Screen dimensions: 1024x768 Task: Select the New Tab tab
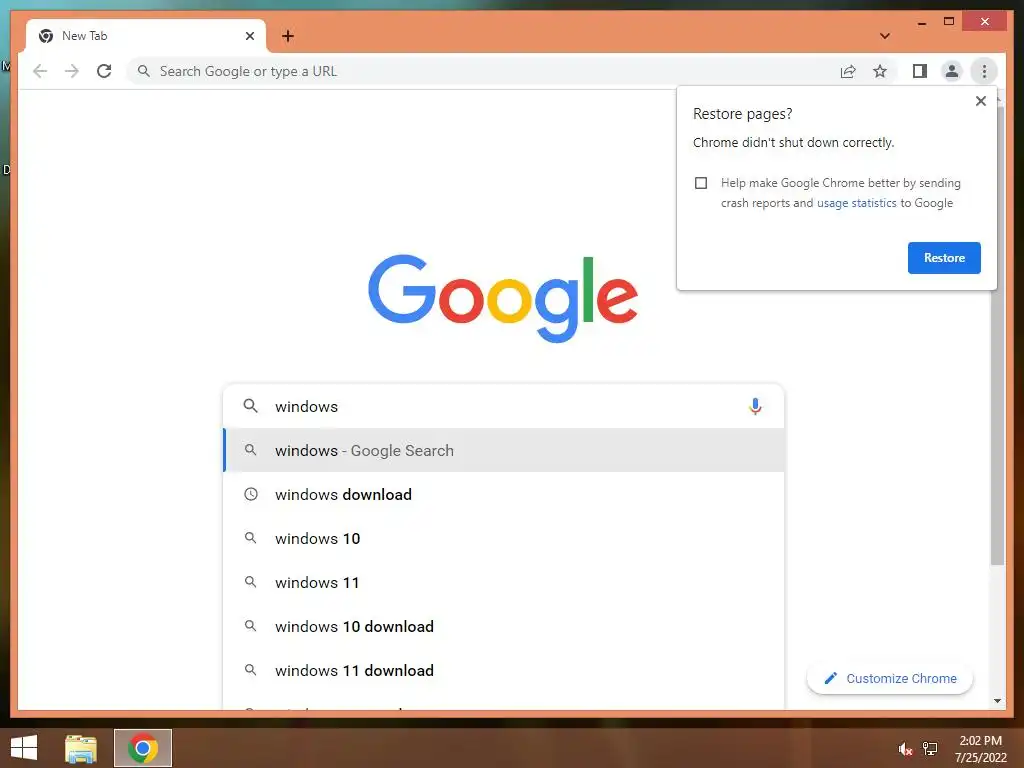[x=146, y=36]
